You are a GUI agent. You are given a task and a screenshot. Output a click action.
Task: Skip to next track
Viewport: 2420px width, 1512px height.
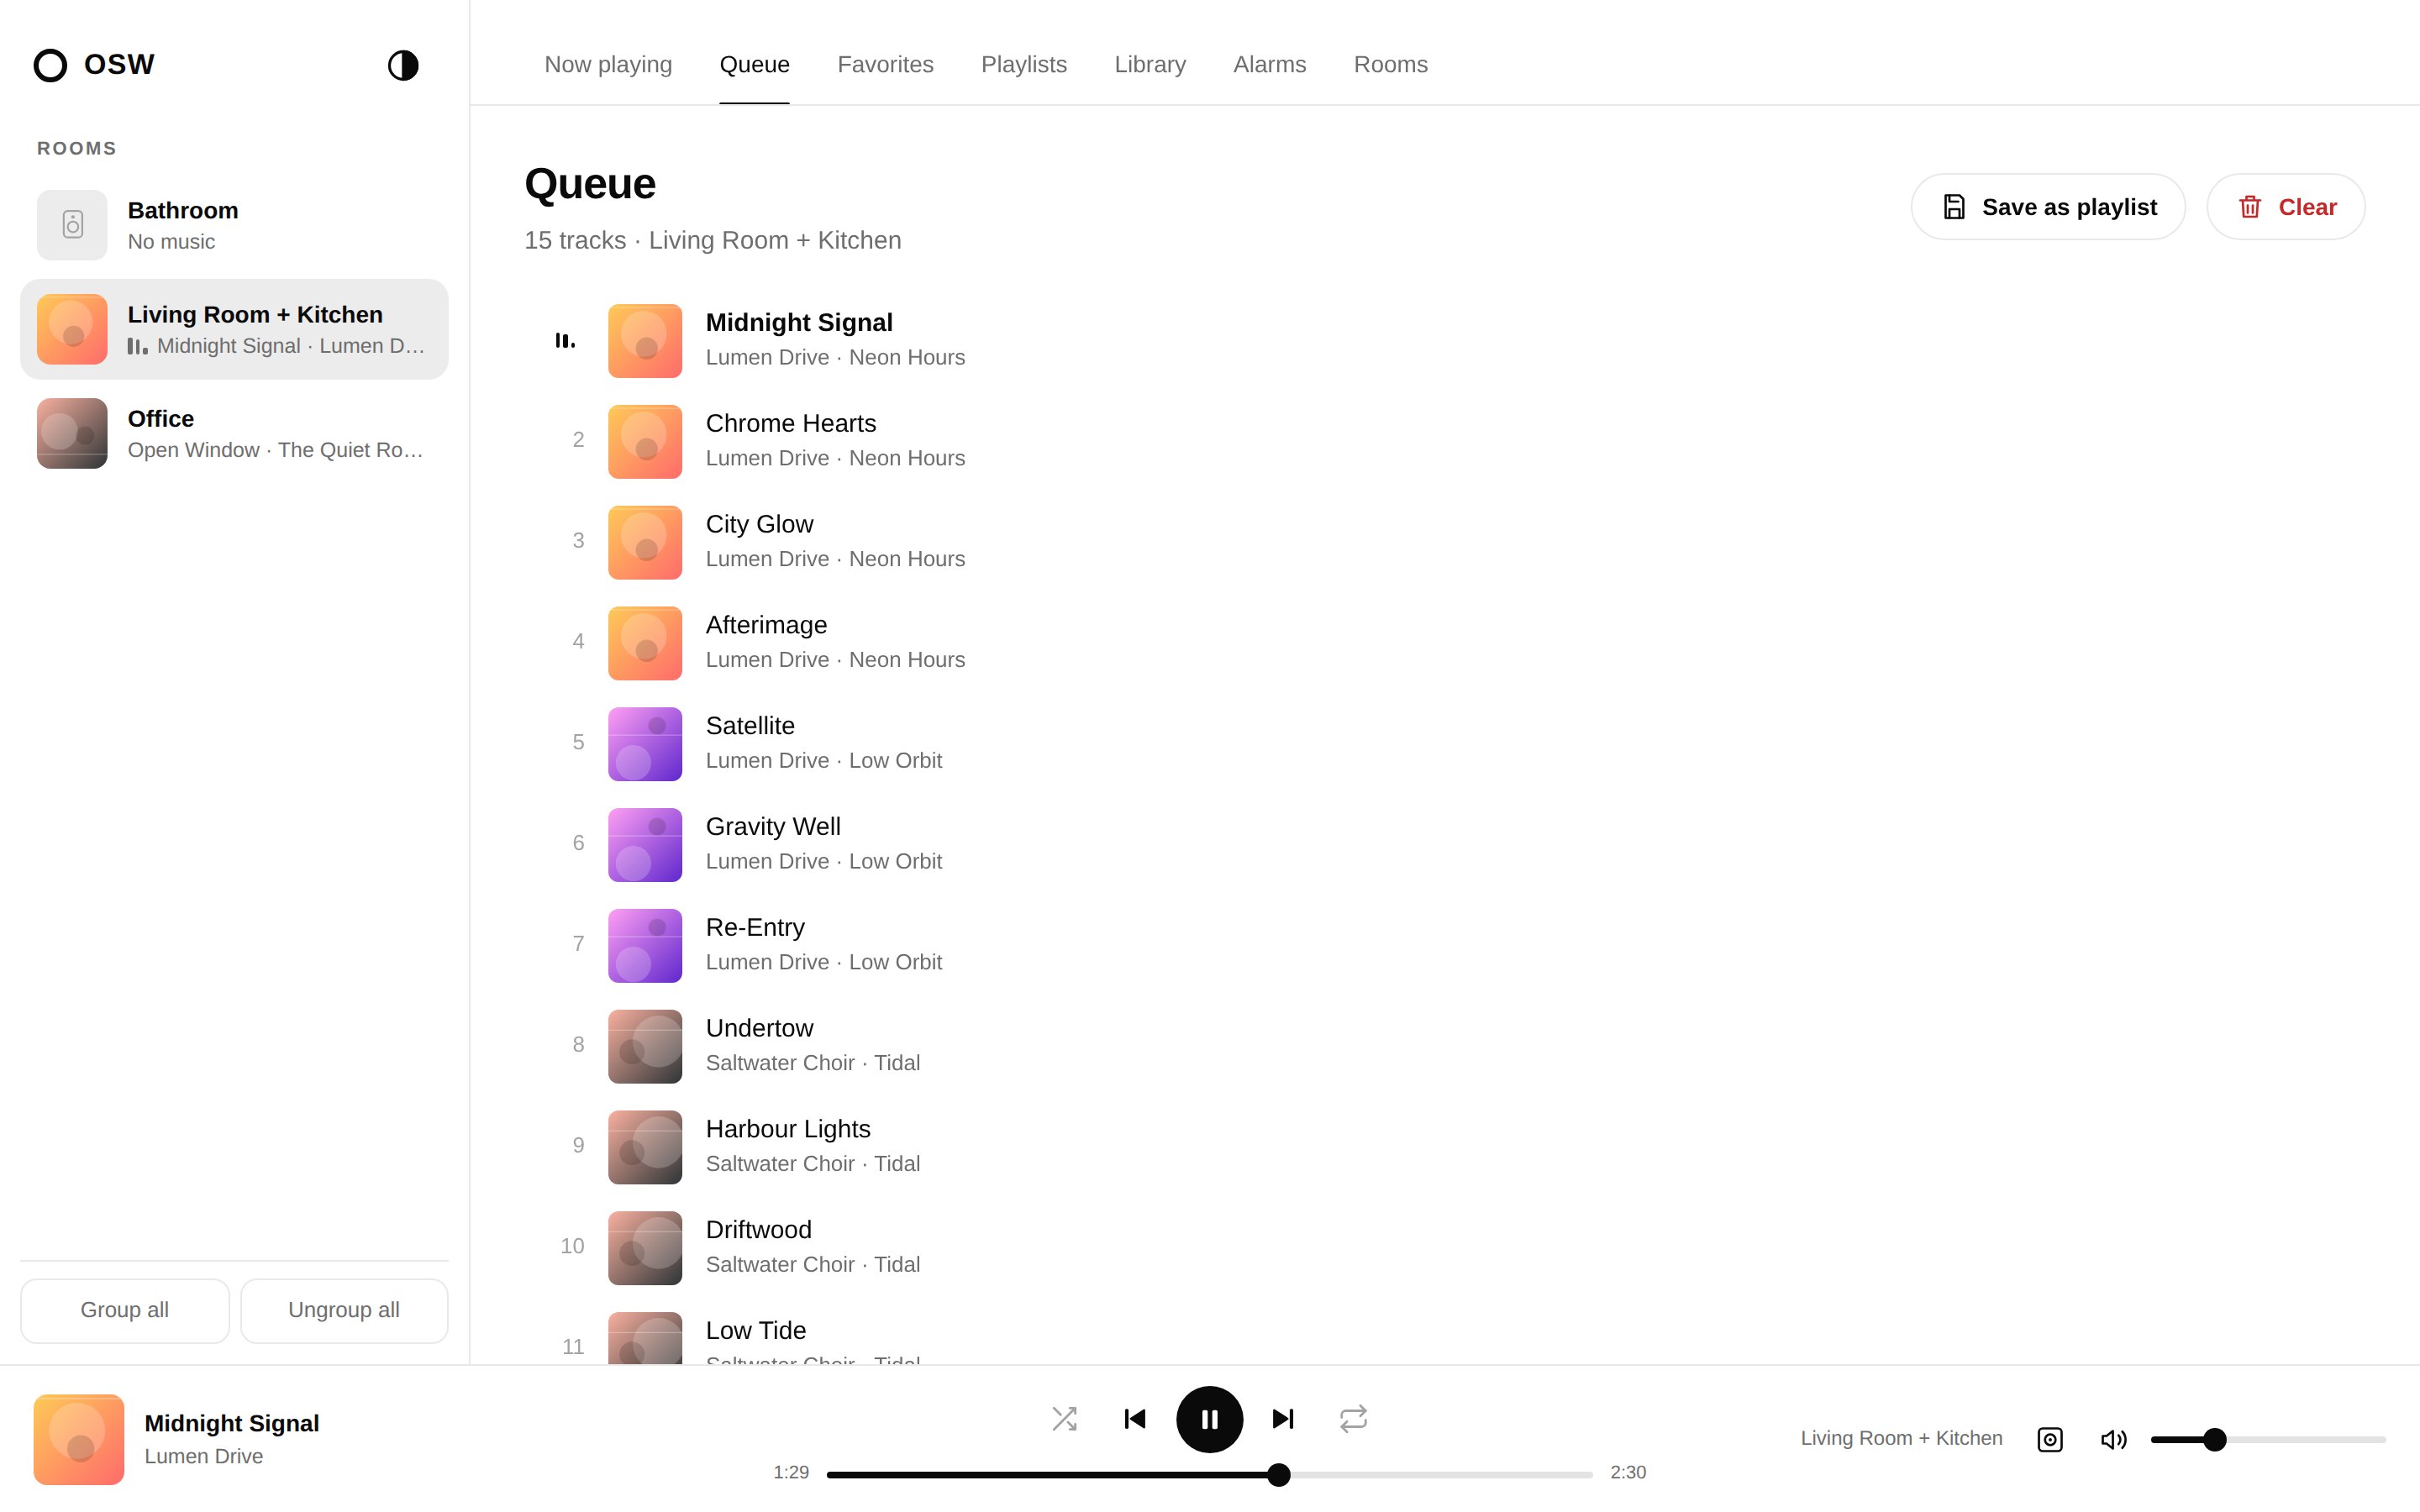click(x=1283, y=1418)
